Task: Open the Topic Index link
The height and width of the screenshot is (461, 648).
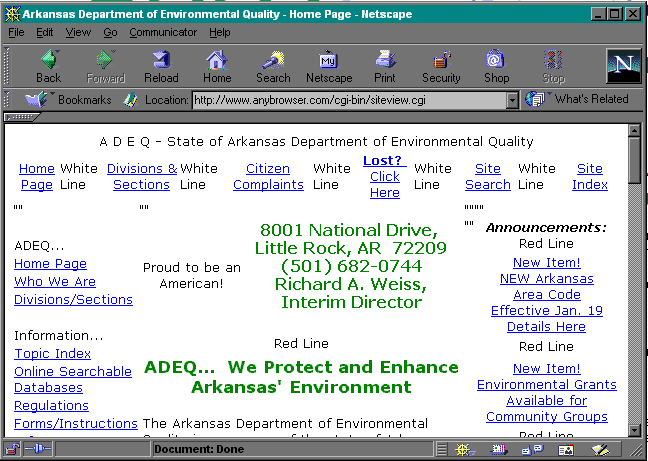Action: (52, 353)
